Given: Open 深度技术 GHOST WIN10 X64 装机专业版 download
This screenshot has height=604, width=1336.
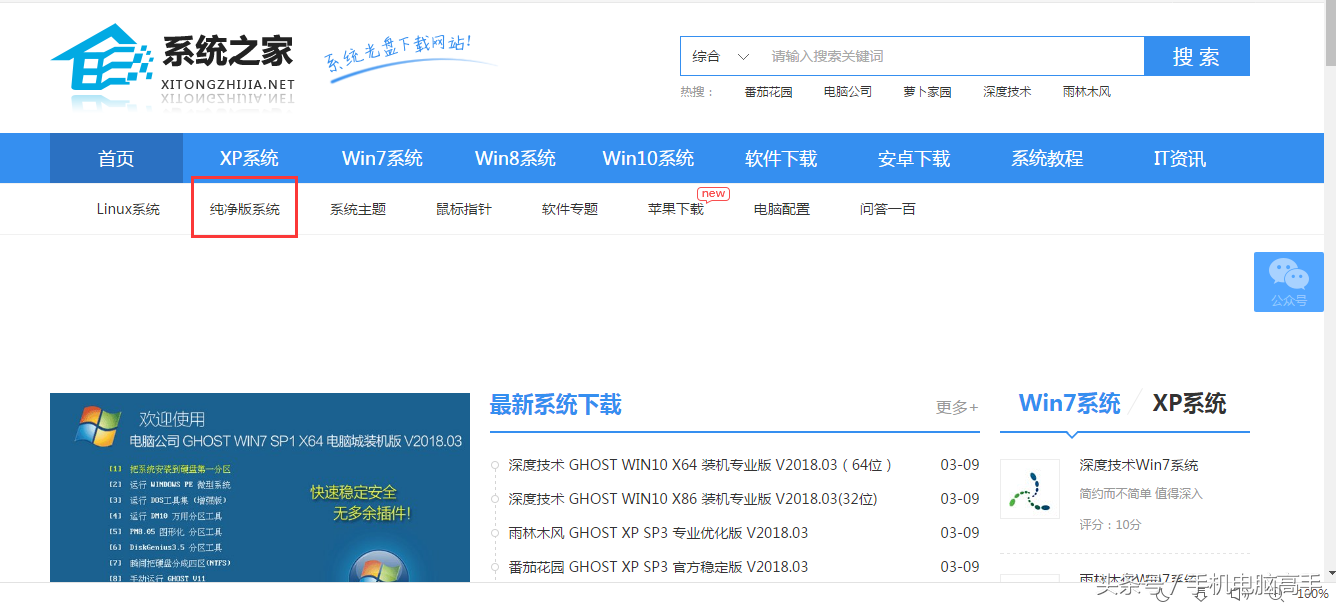Looking at the screenshot, I should click(700, 465).
